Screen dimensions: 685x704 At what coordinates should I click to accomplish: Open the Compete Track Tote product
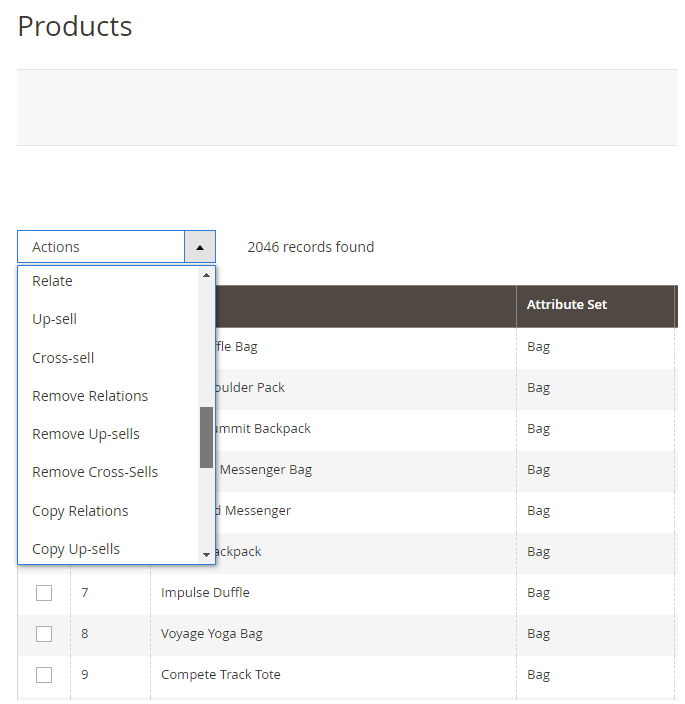tap(220, 675)
